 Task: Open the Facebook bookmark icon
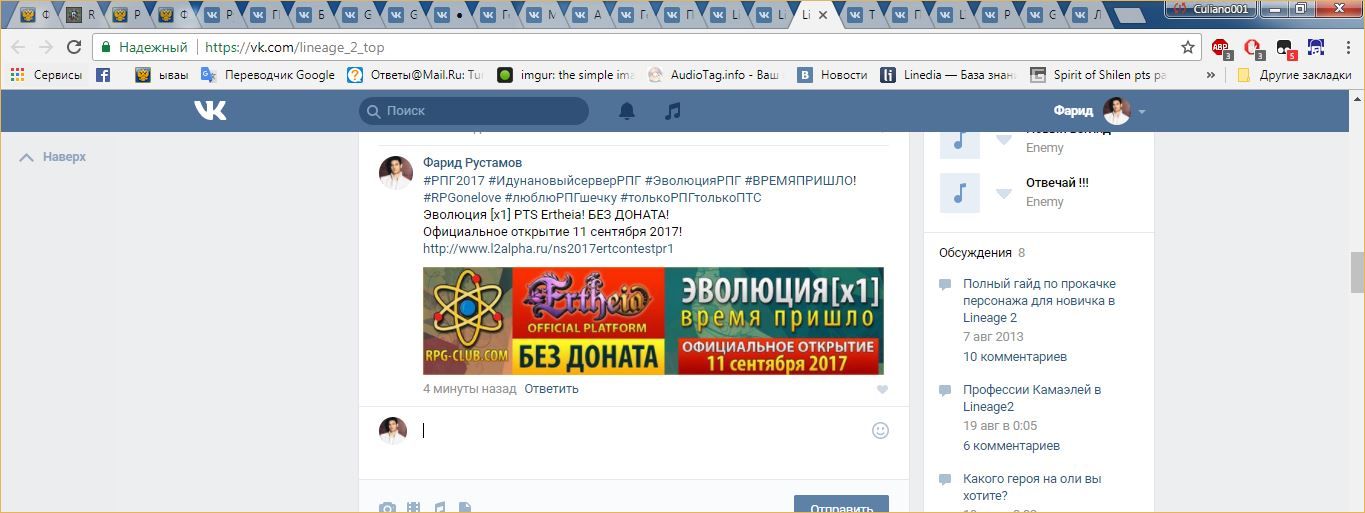click(x=103, y=74)
